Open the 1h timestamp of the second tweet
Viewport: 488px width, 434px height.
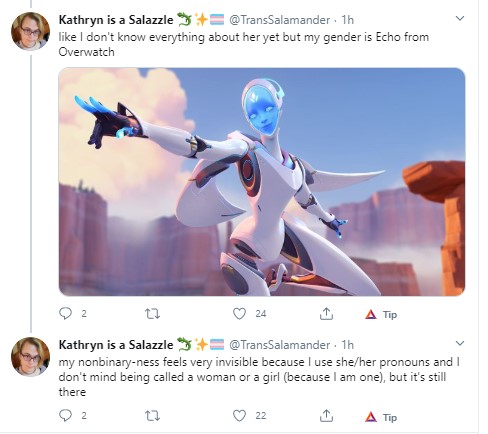click(347, 345)
